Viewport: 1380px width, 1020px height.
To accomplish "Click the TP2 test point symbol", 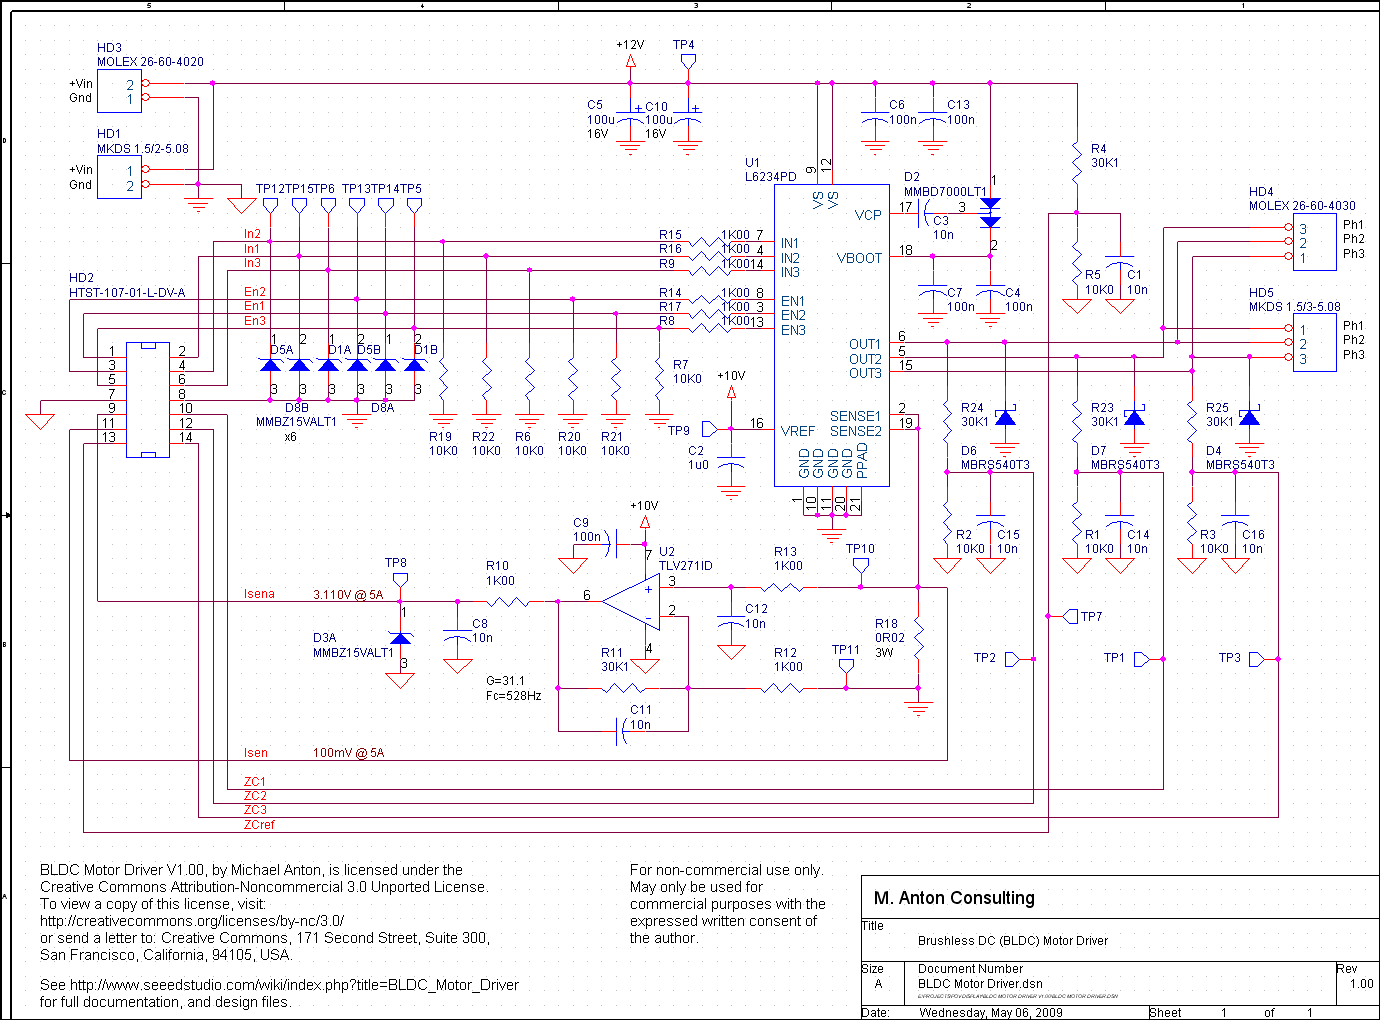I will (1013, 659).
